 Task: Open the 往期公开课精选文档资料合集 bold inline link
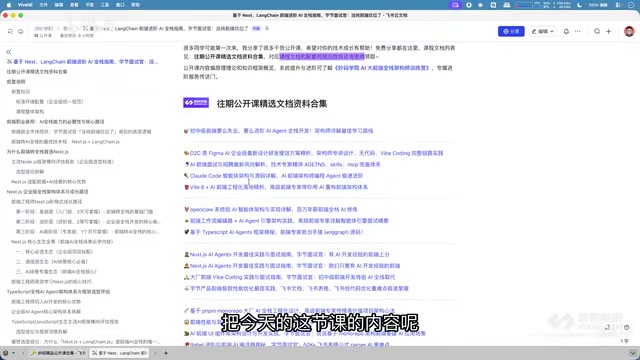pos(229,57)
